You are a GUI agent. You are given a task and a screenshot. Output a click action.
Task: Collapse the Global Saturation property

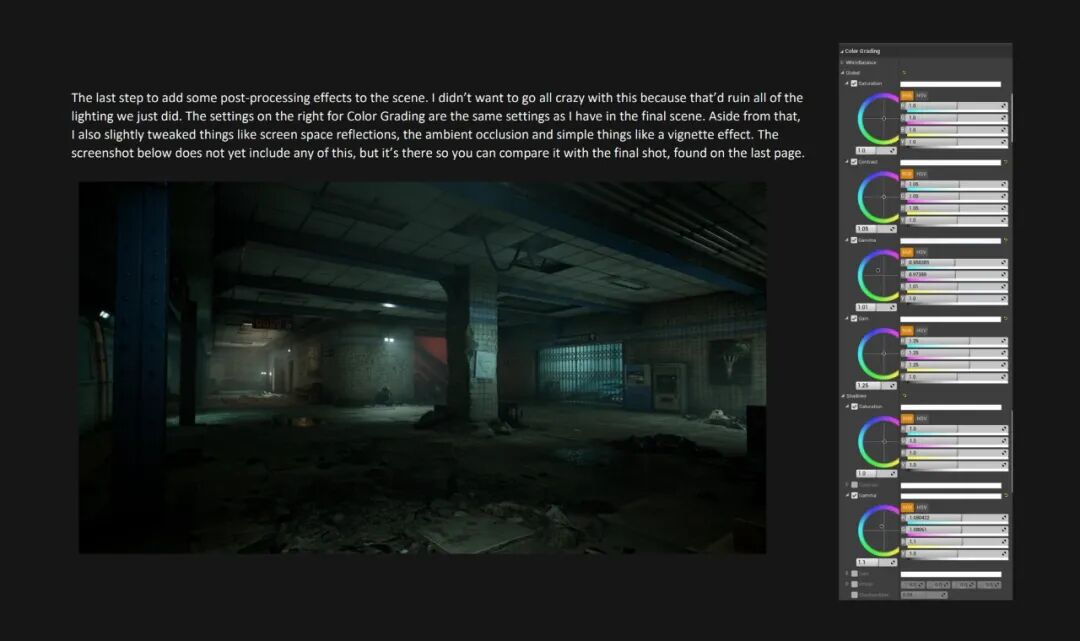(x=847, y=83)
